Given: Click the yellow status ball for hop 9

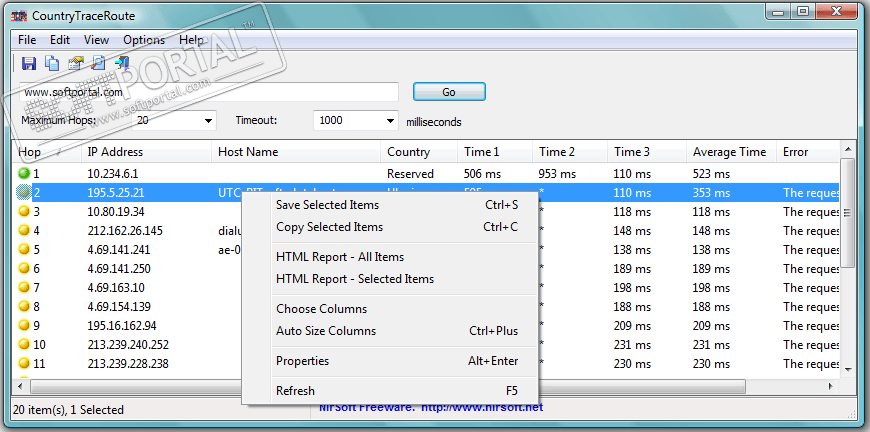Looking at the screenshot, I should tap(24, 325).
